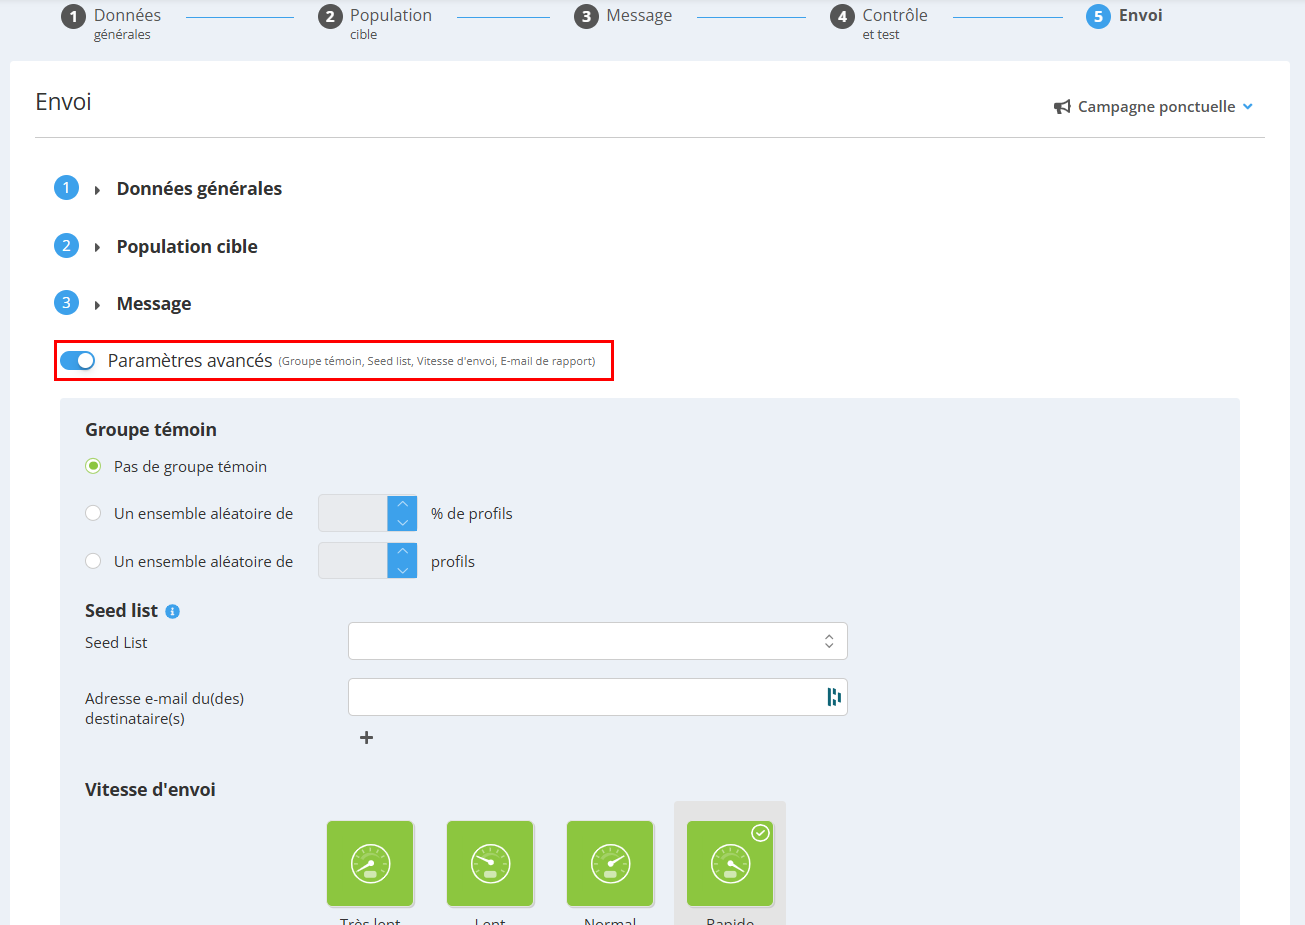The image size is (1305, 925).
Task: Open the Campagne ponctuelle menu
Action: point(1155,107)
